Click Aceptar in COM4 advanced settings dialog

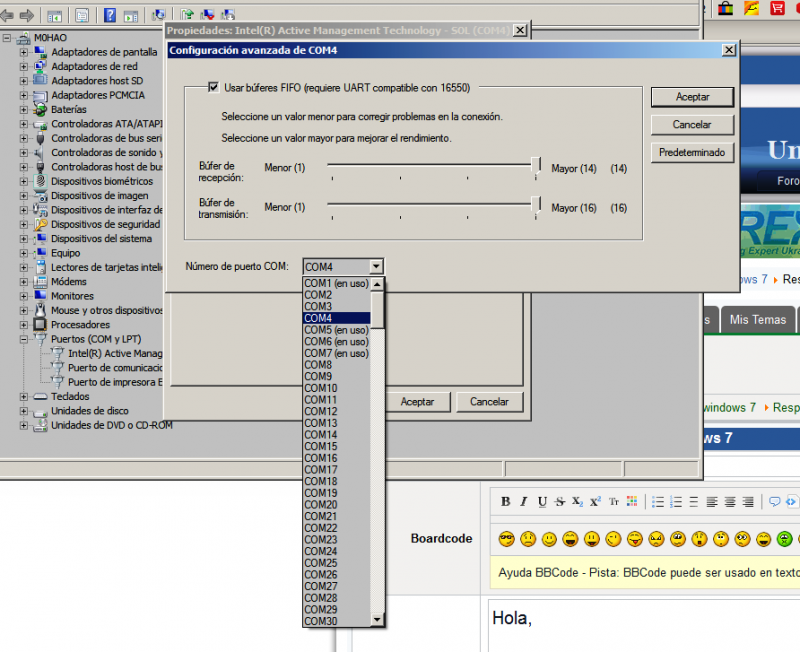pyautogui.click(x=692, y=97)
